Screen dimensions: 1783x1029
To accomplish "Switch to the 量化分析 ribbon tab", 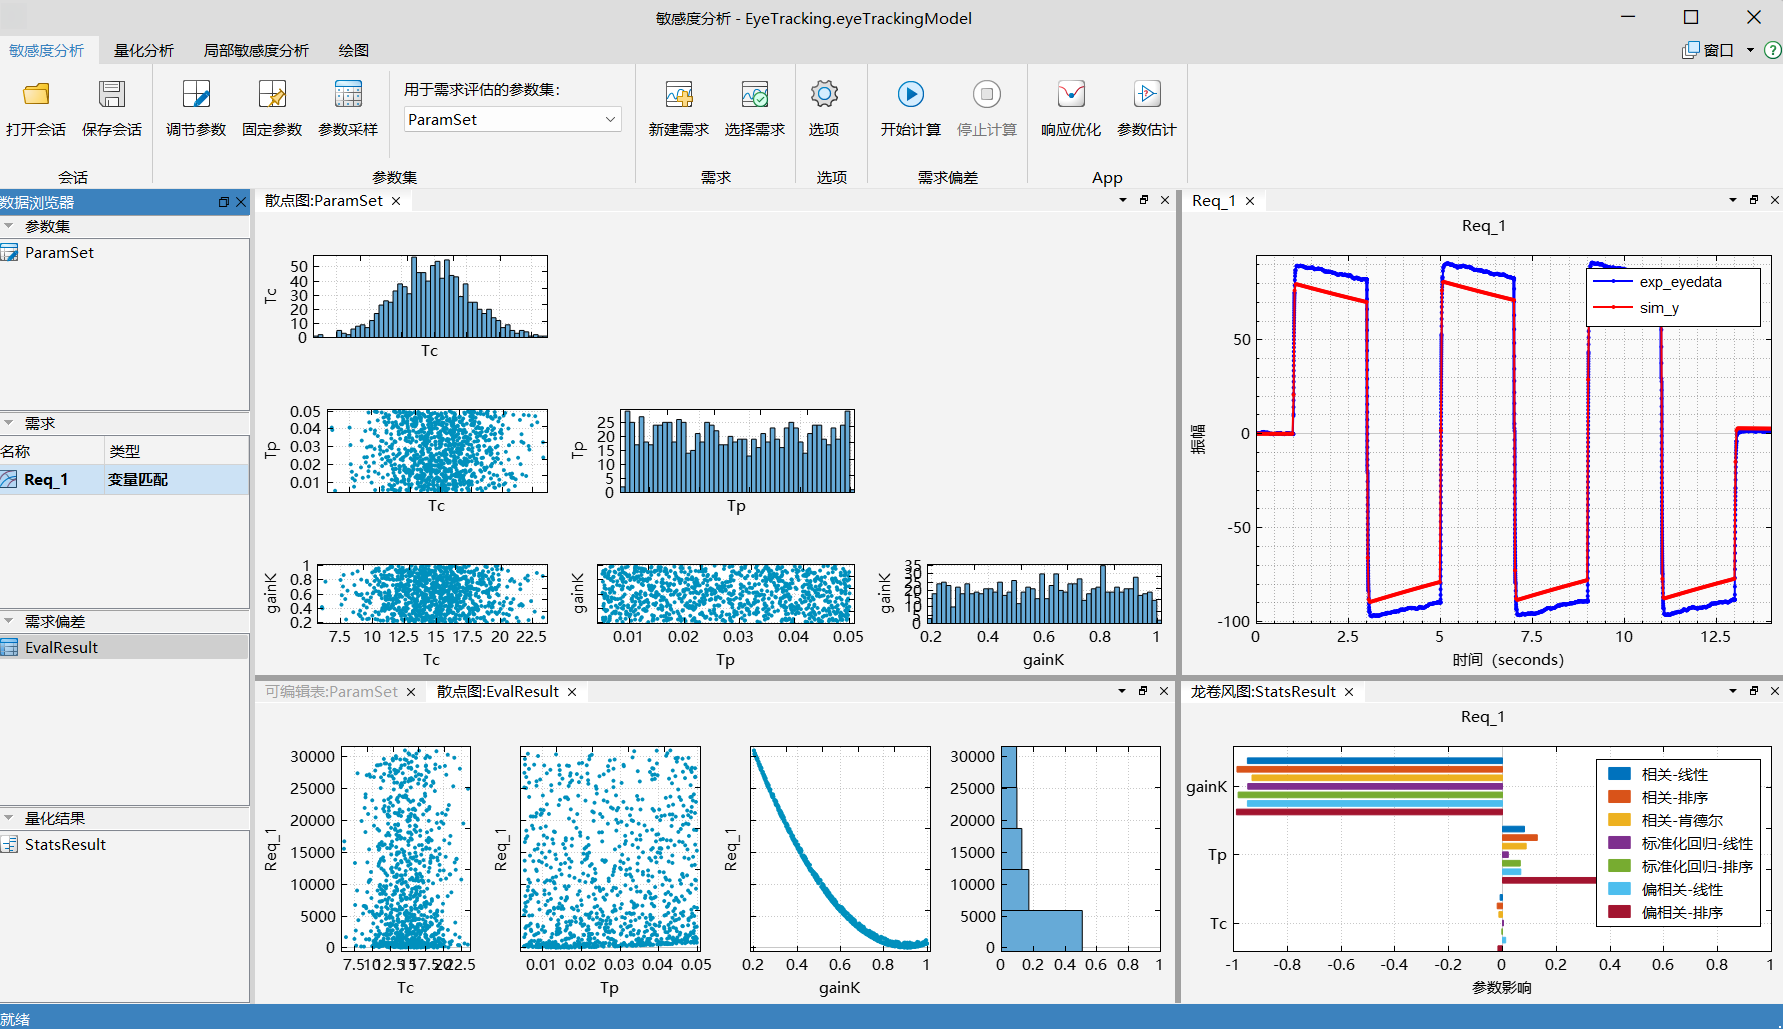I will 143,50.
